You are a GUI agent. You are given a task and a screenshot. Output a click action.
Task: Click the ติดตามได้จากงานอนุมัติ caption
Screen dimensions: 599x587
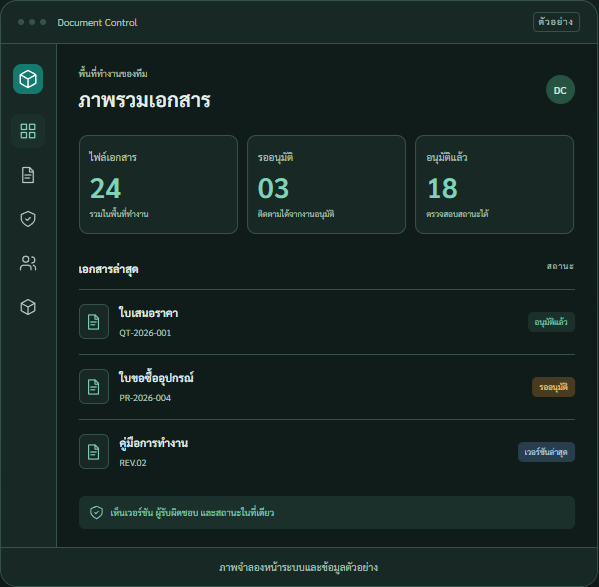pyautogui.click(x=296, y=214)
